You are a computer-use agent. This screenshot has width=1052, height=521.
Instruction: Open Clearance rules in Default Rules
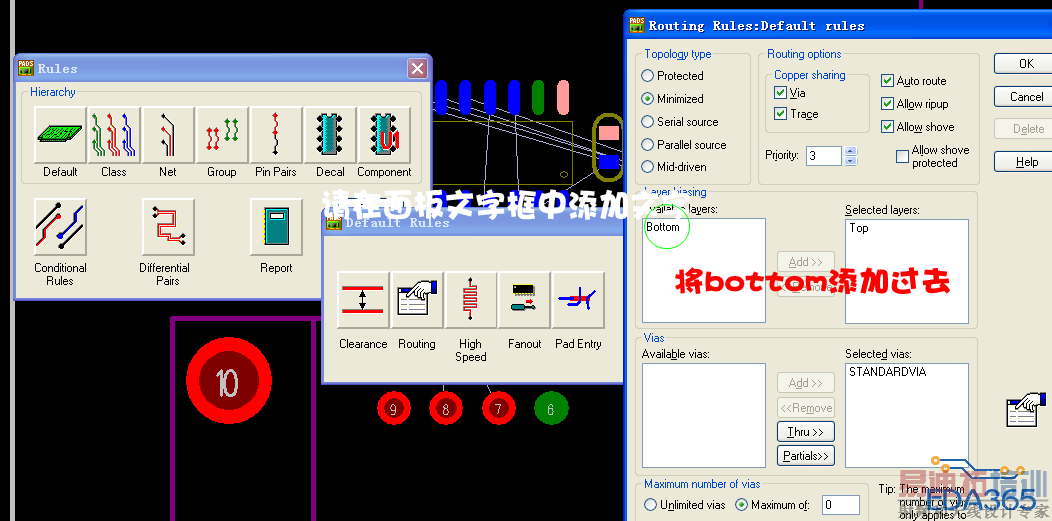point(363,300)
